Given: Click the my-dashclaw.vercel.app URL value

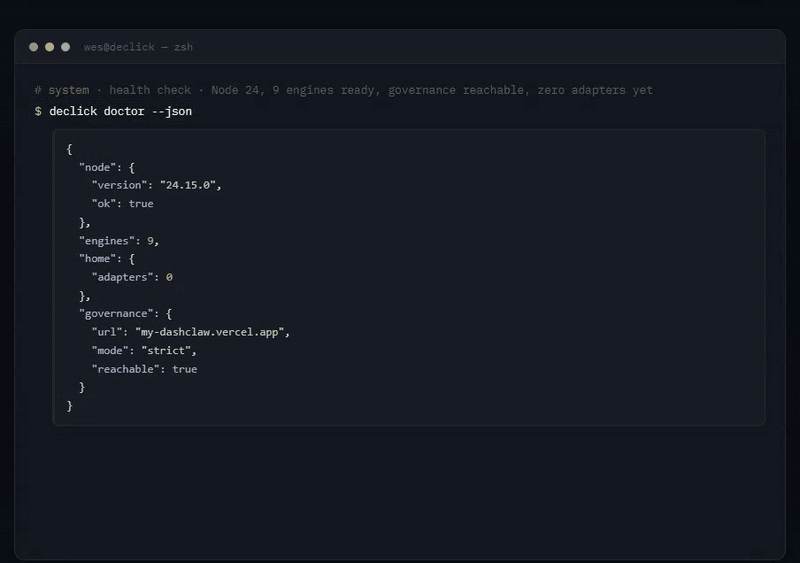Looking at the screenshot, I should click(x=210, y=332).
